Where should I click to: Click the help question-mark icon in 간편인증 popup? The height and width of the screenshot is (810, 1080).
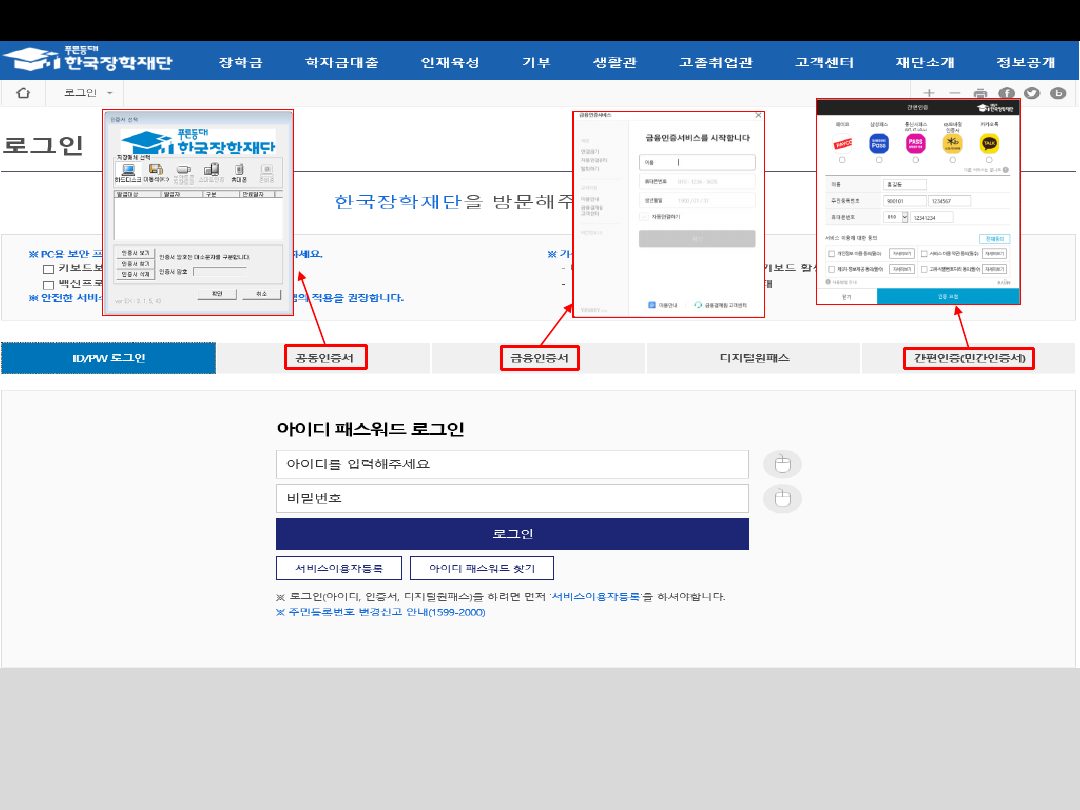click(x=1006, y=170)
